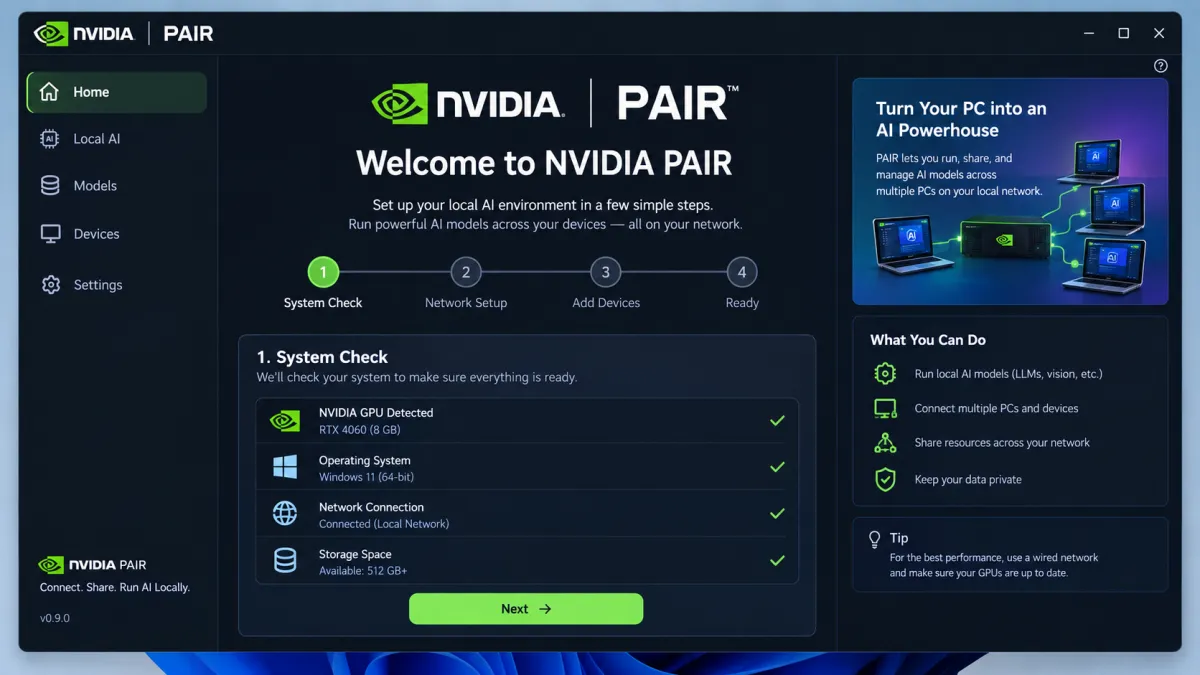
Task: Click the 'Welcome to NVIDIA PAIR' heading
Action: pyautogui.click(x=544, y=163)
